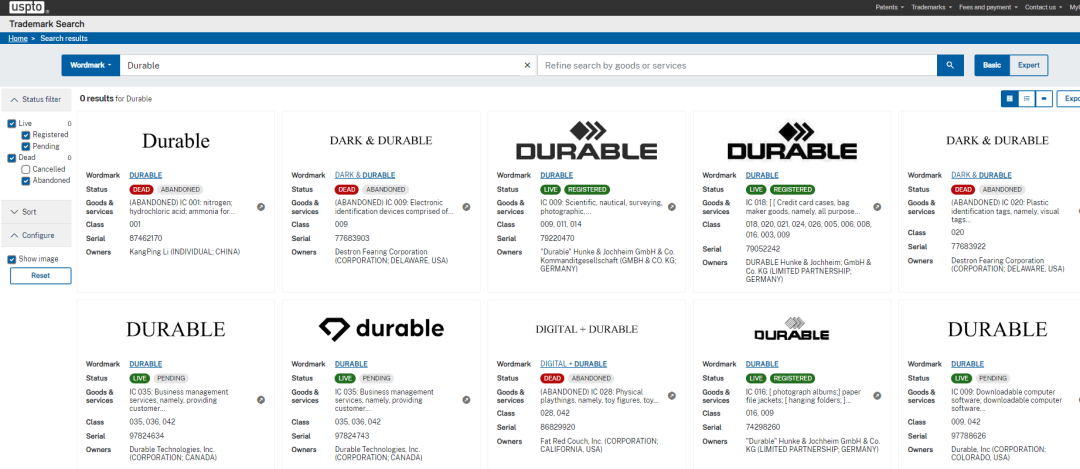
Task: Switch to compact row view icon
Action: coord(1044,98)
